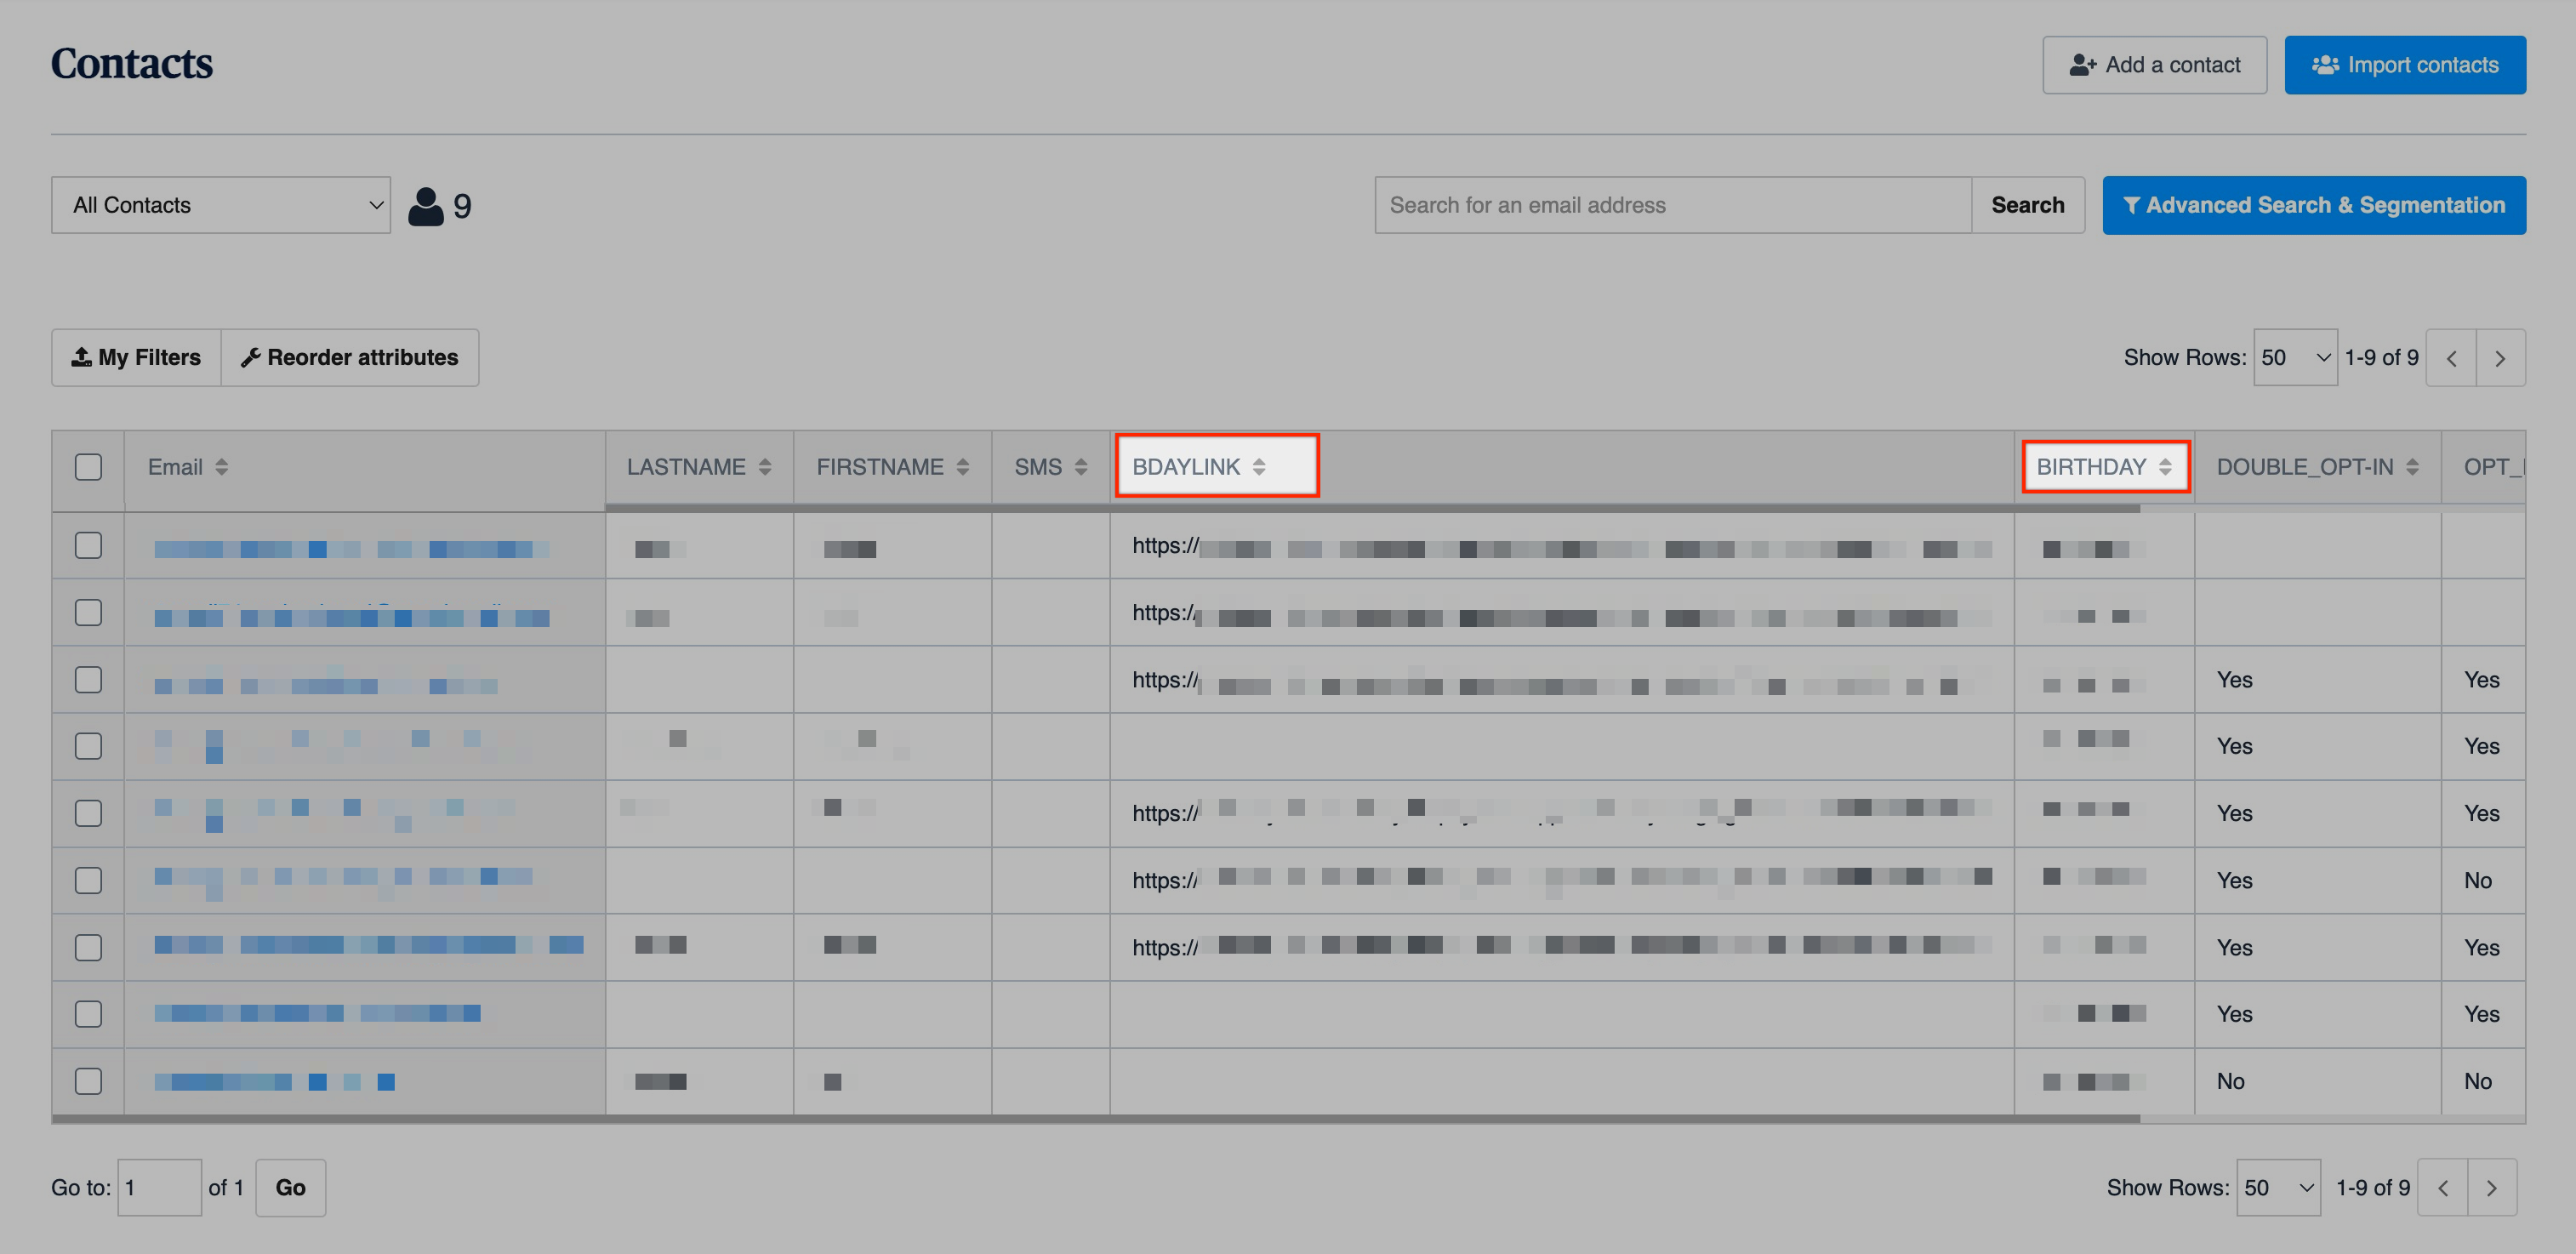Open bottom Show Rows 50 dropdown
This screenshot has height=1254, width=2576.
[x=2277, y=1188]
